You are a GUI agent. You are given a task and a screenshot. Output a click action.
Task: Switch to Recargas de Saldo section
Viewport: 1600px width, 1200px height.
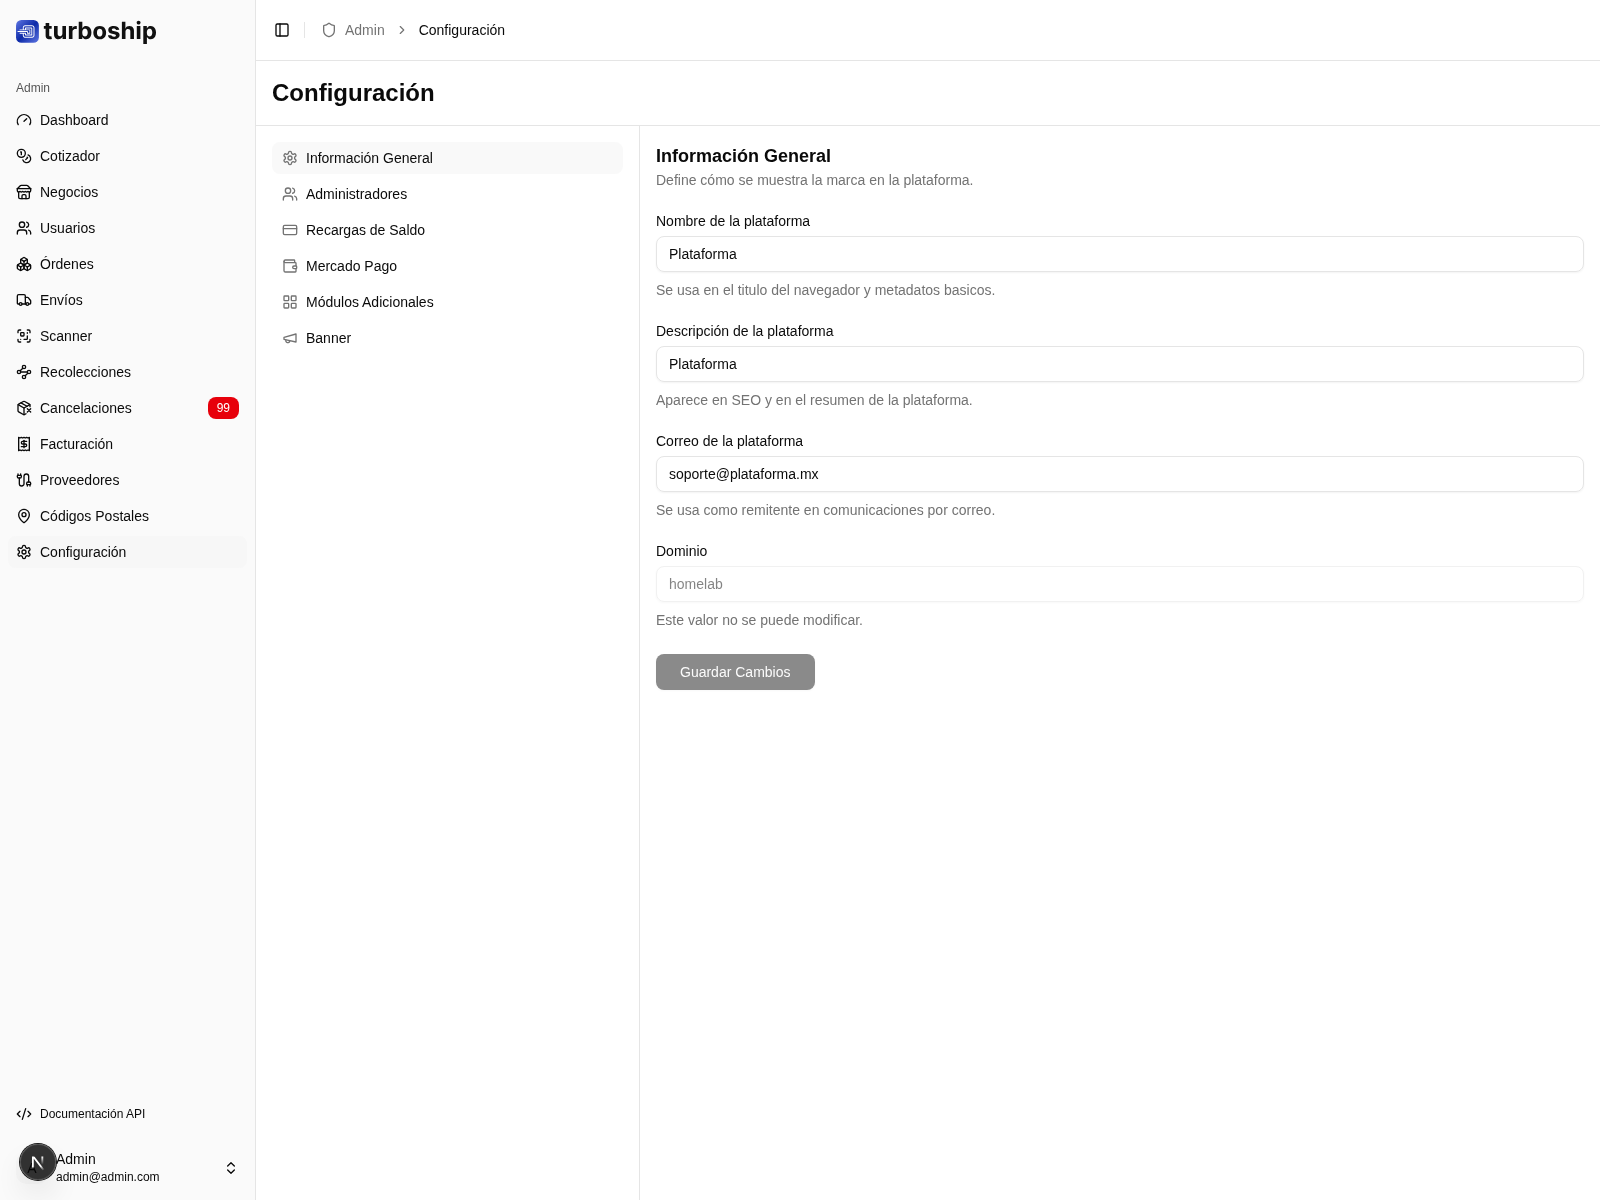coord(365,230)
